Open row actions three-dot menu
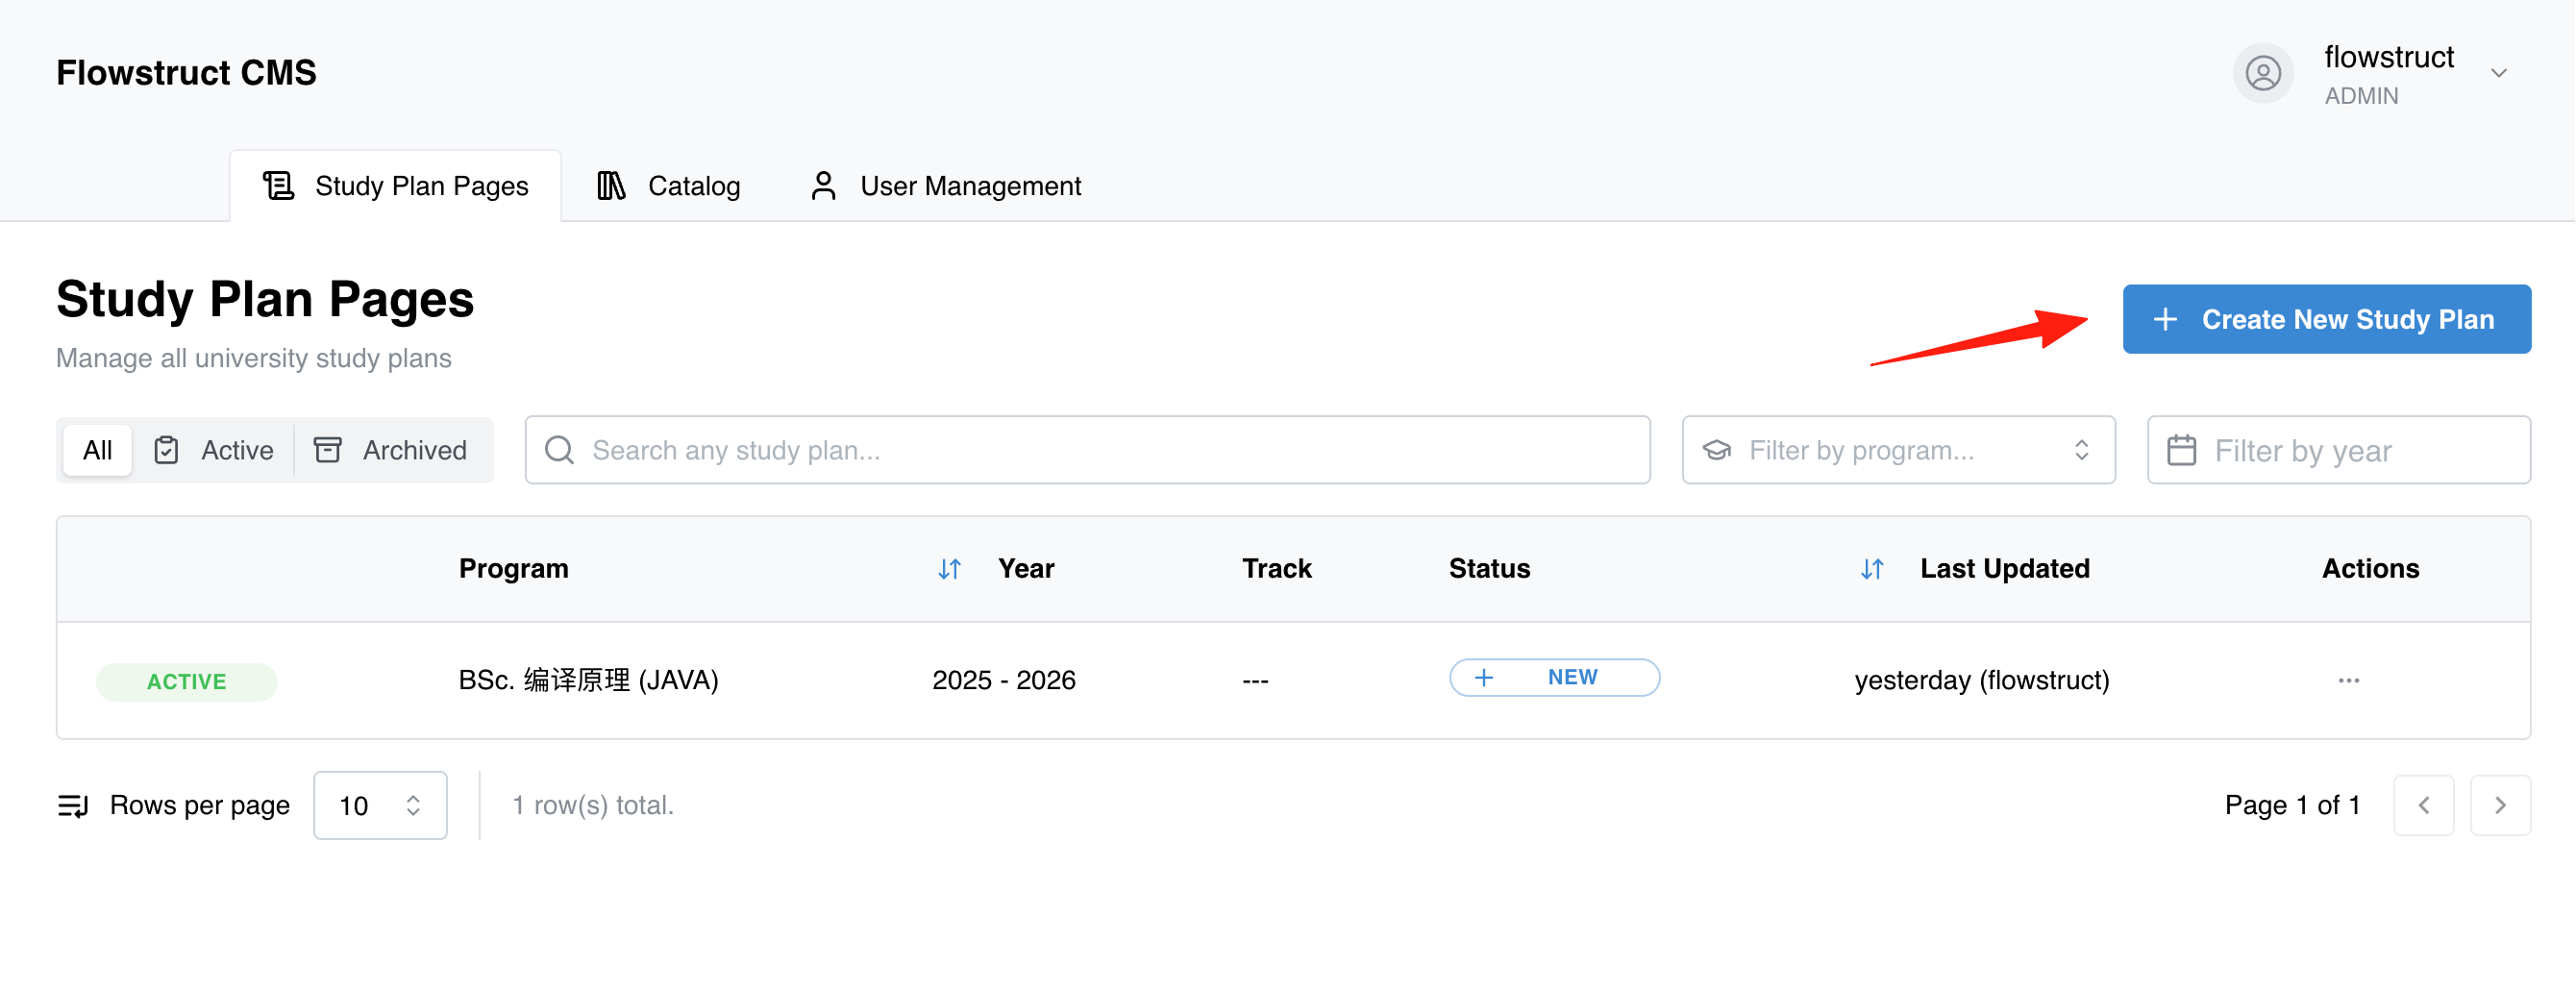Viewport: 2576px width, 990px height. pyautogui.click(x=2349, y=681)
